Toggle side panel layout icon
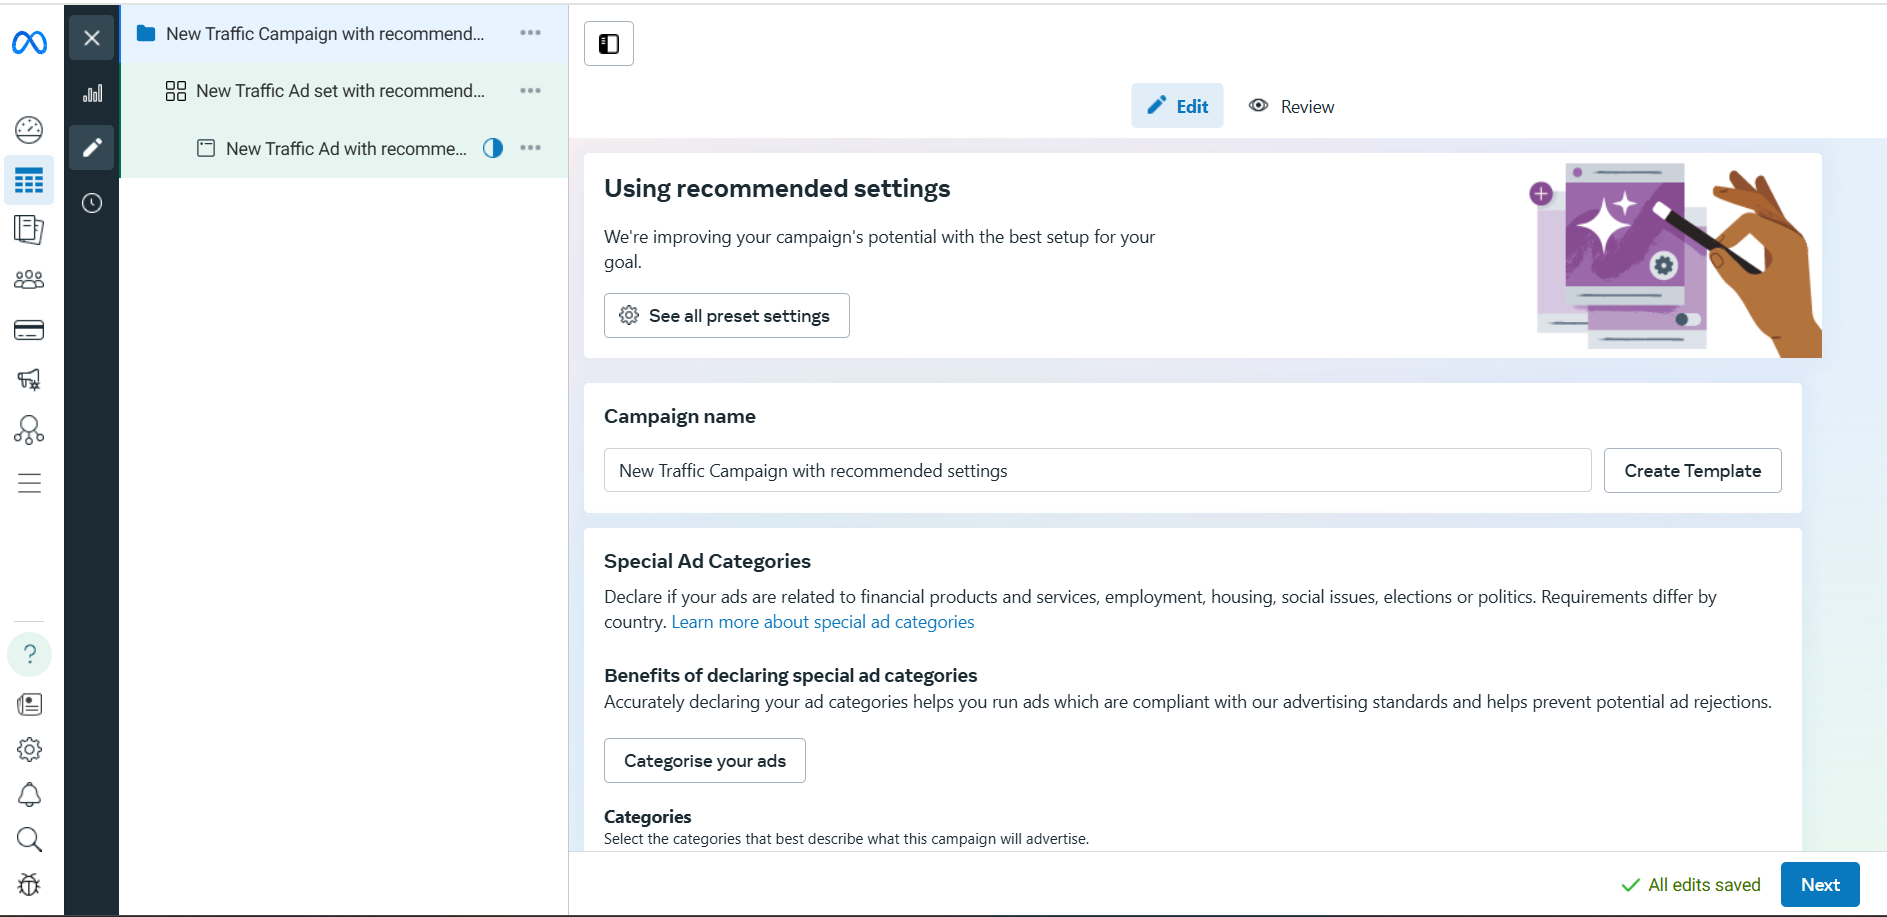This screenshot has width=1887, height=917. tap(609, 43)
